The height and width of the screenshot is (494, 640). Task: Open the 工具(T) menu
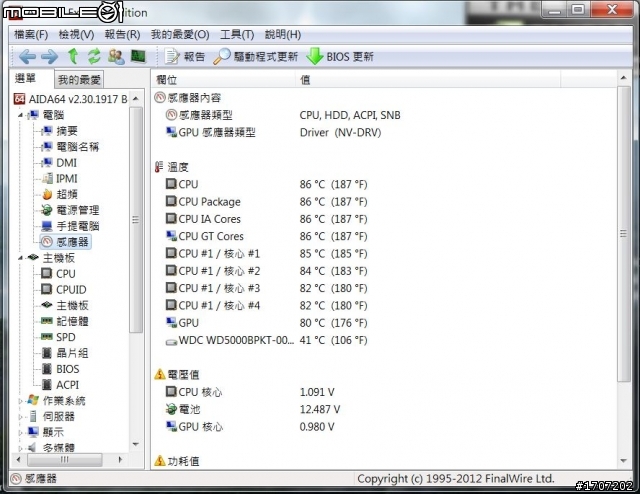(x=237, y=35)
